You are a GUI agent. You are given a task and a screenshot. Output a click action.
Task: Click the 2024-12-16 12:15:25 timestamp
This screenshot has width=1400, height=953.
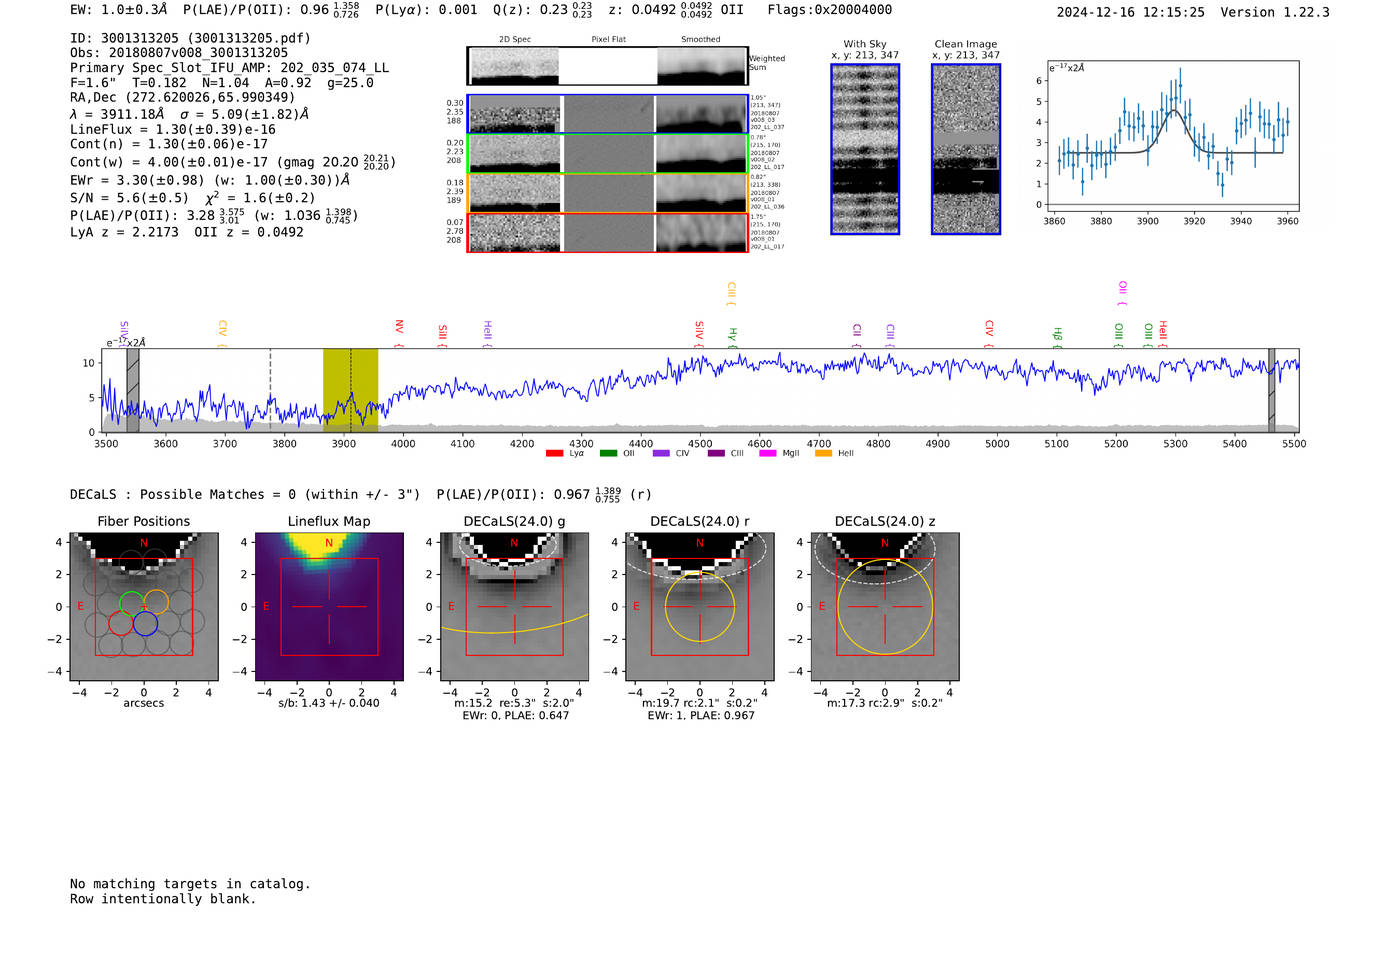(x=1131, y=12)
